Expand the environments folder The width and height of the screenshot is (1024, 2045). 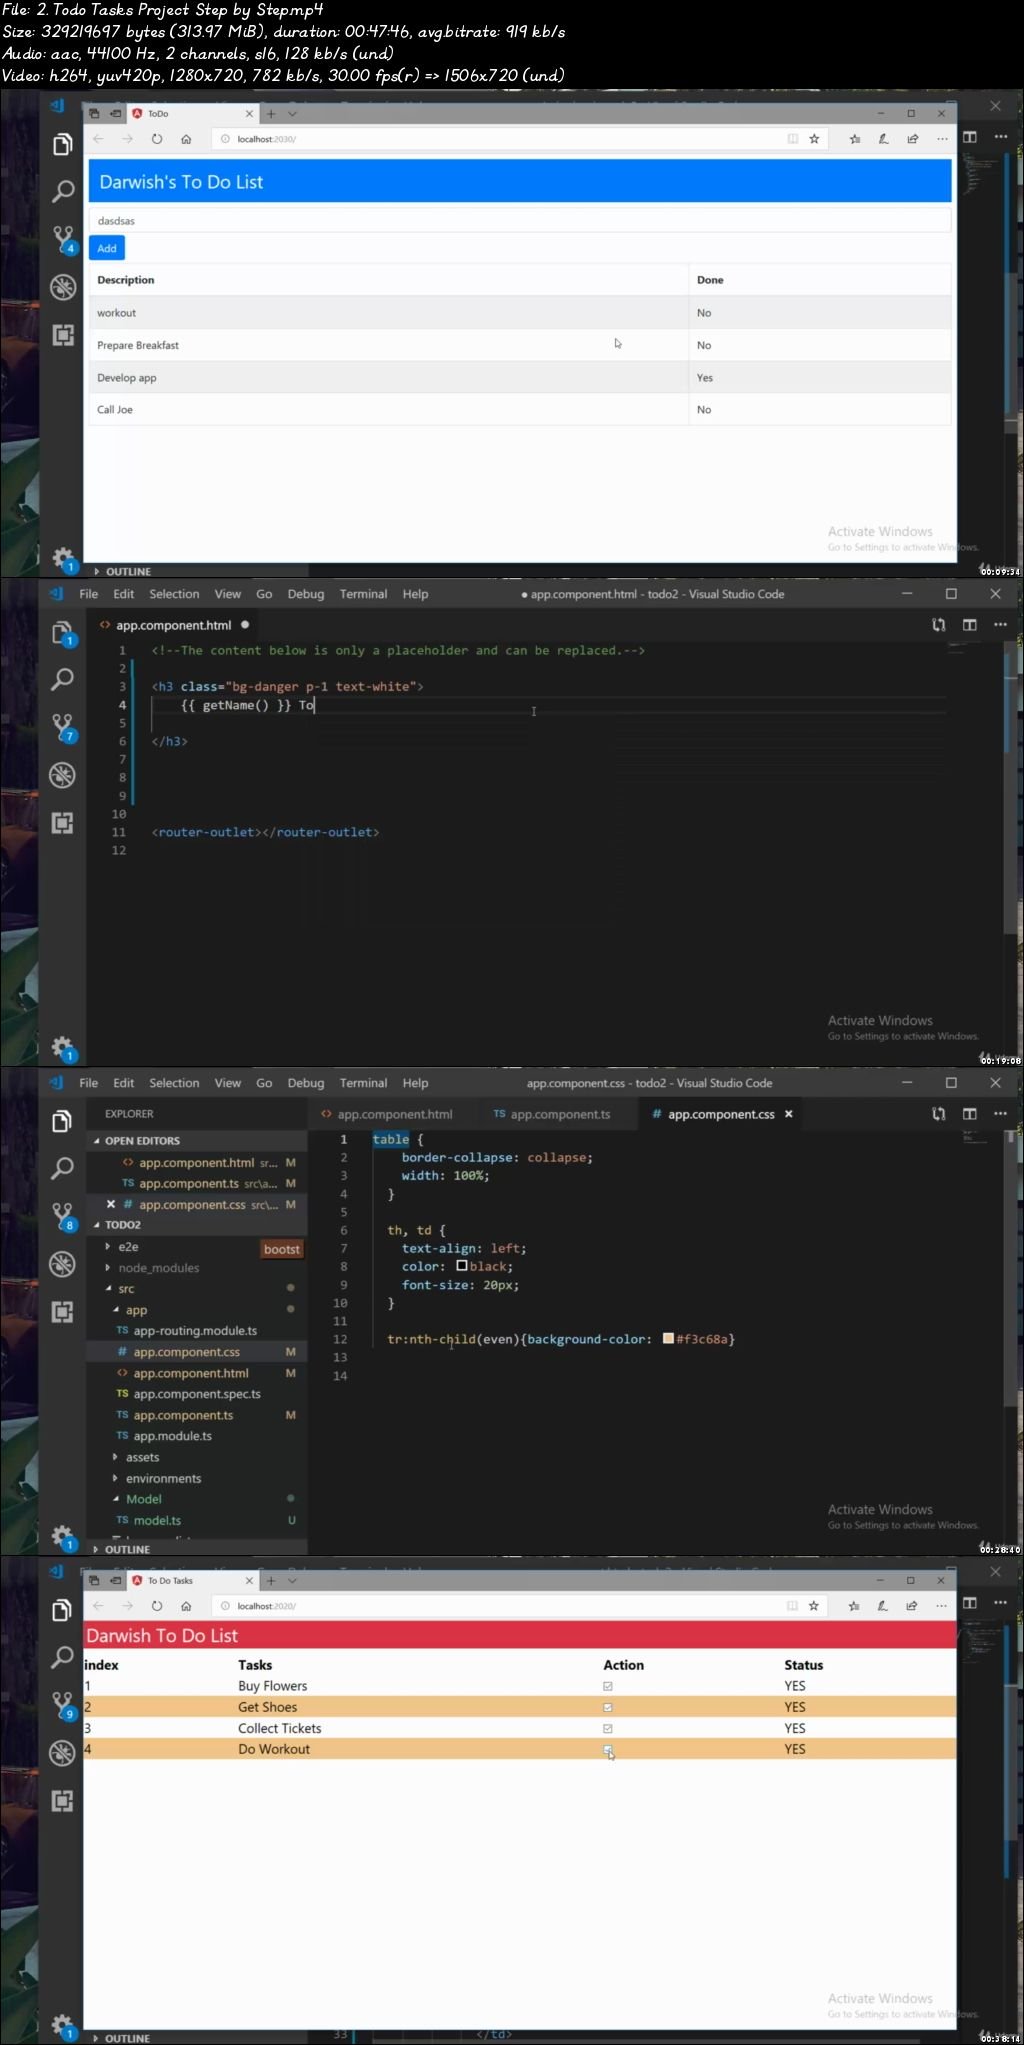[x=116, y=1478]
